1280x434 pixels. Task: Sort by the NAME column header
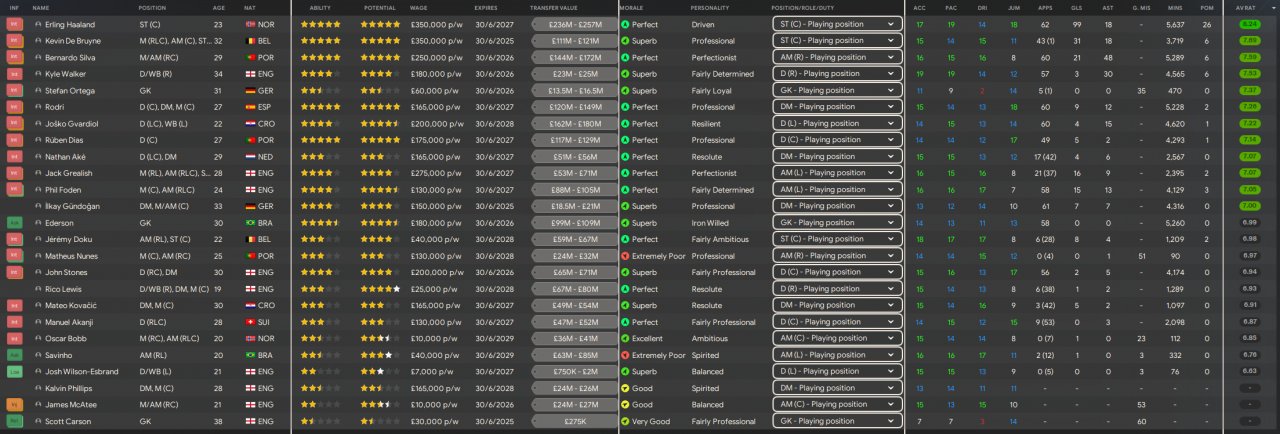point(41,7)
